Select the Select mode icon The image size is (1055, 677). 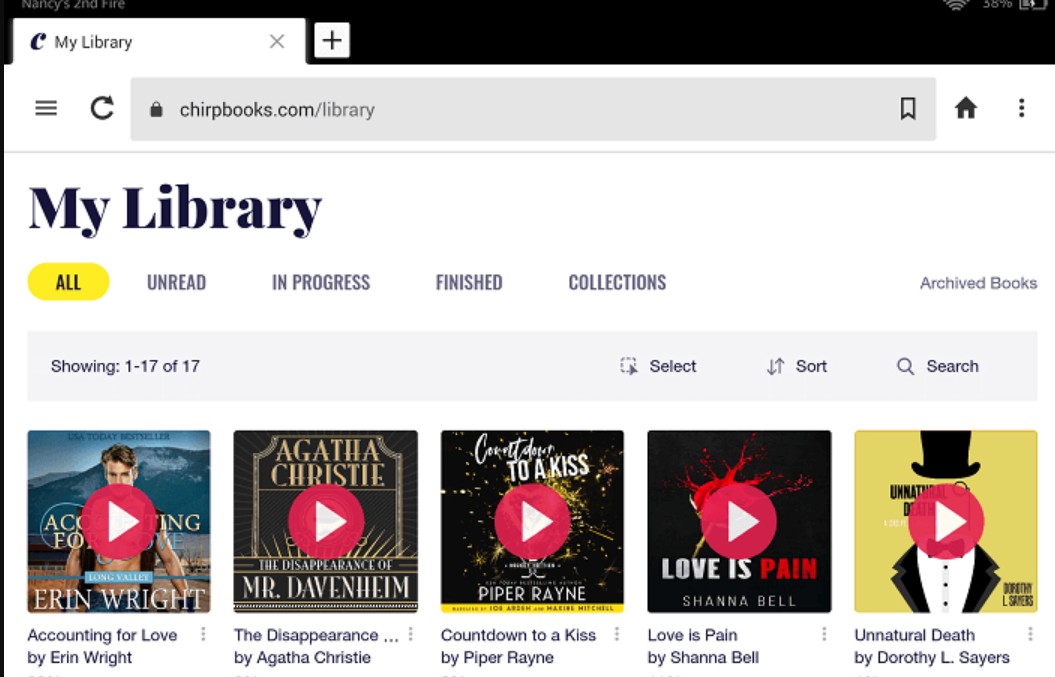[628, 366]
